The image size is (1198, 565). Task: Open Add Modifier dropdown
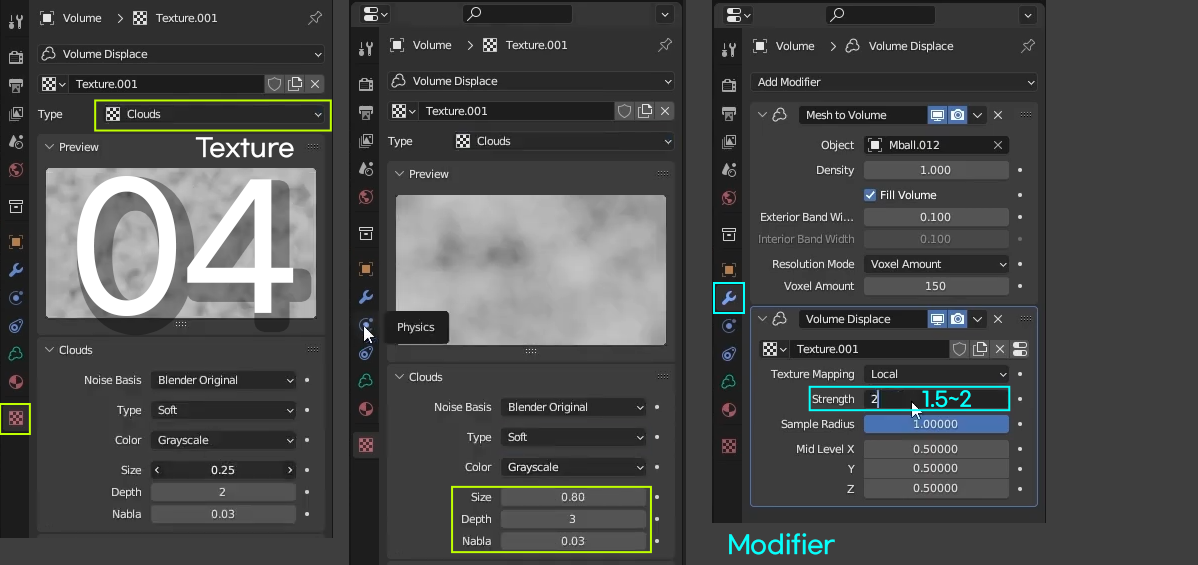pos(894,82)
